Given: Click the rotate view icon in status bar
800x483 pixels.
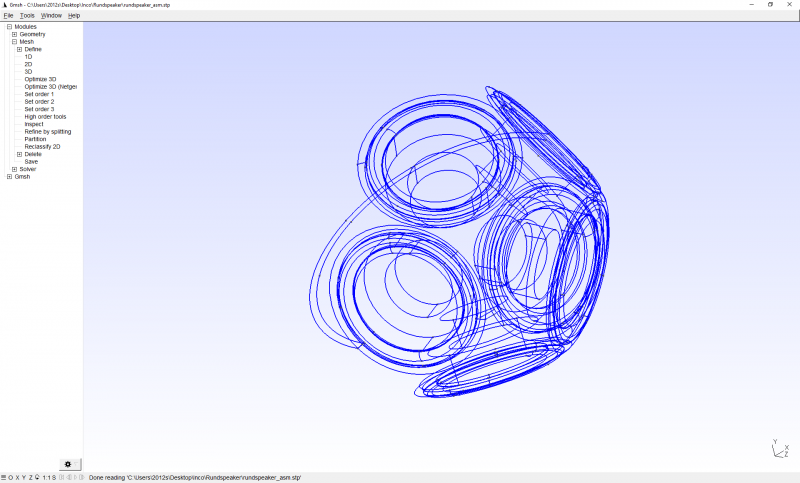Looking at the screenshot, I should 37,478.
